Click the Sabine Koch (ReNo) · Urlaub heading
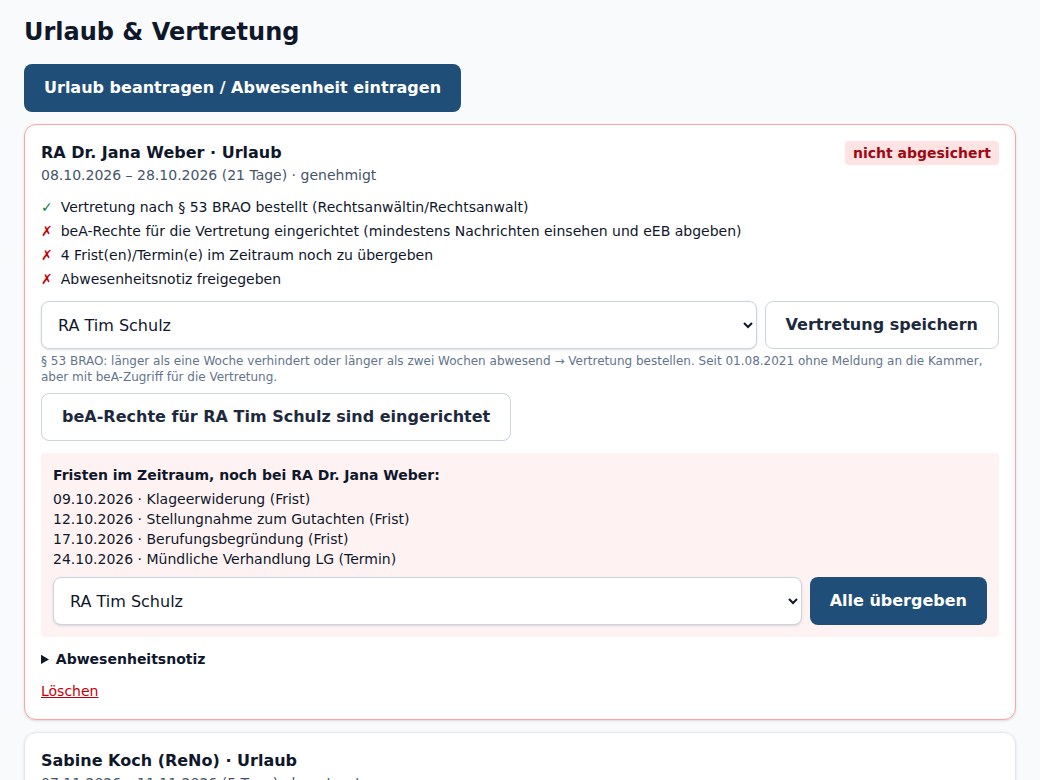 (x=169, y=760)
